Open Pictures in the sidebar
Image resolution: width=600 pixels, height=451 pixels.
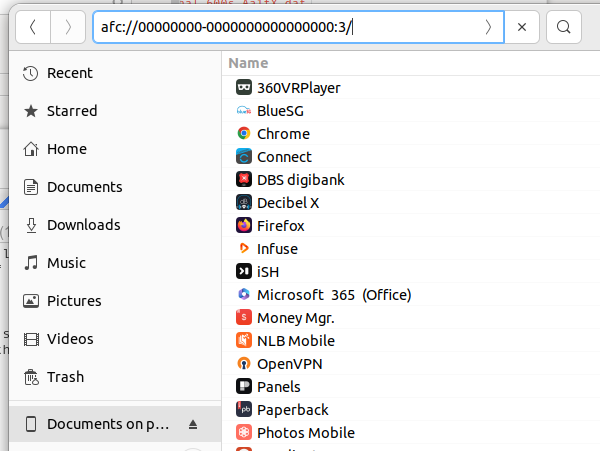pos(115,301)
